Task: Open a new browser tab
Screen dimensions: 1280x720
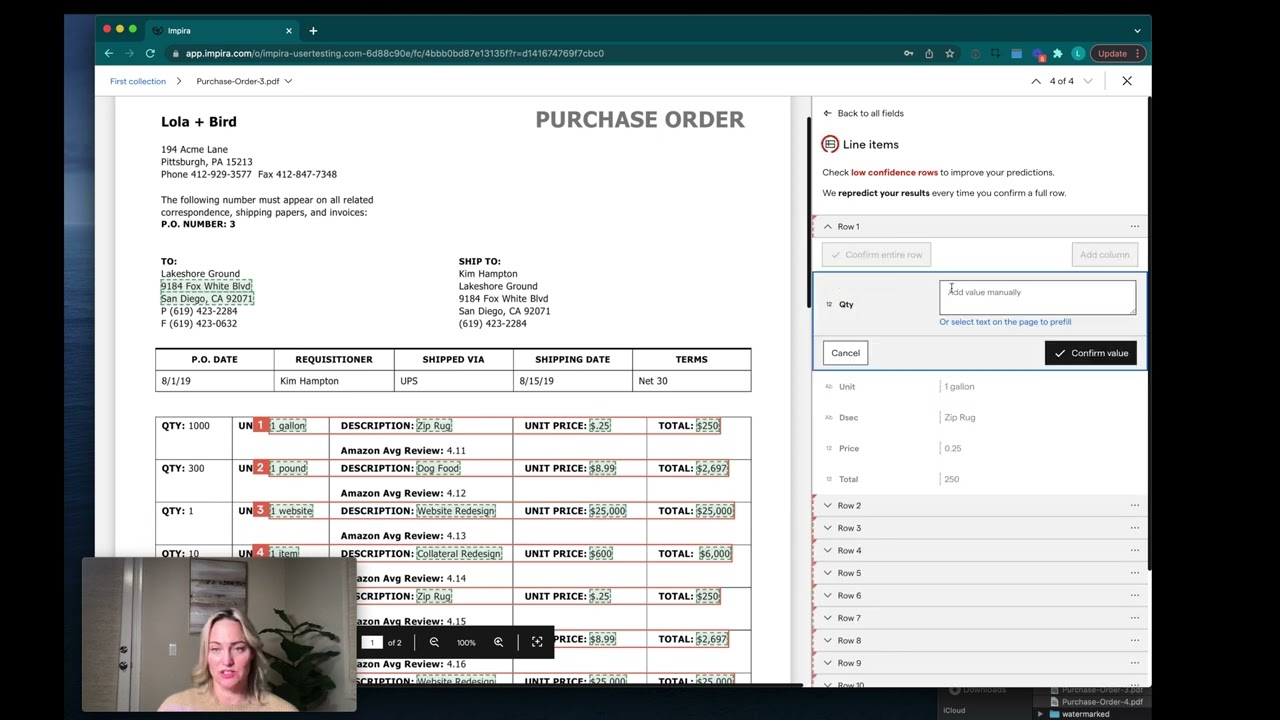Action: pos(313,30)
